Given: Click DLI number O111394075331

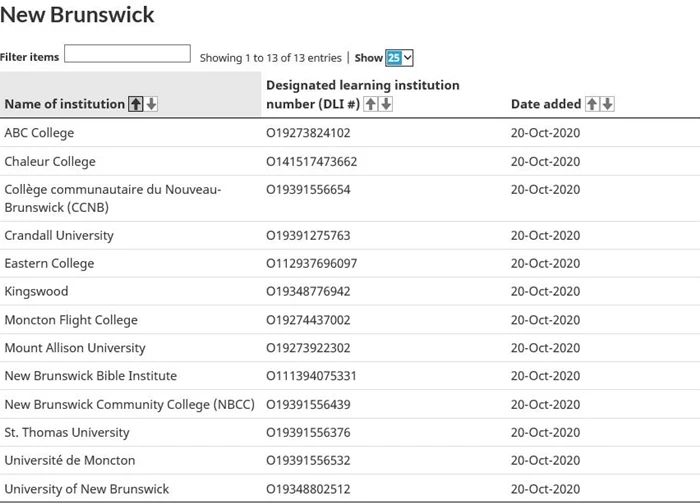Looking at the screenshot, I should [311, 376].
